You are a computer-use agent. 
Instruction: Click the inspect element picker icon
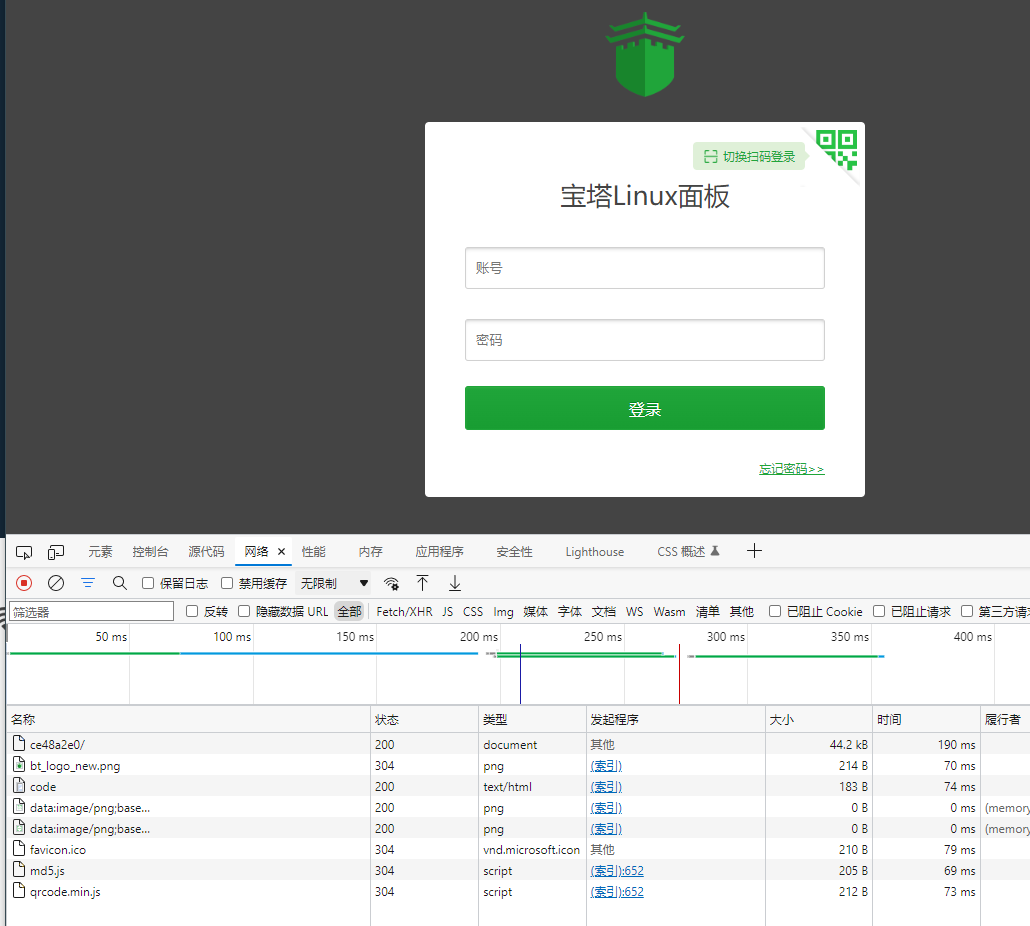pyautogui.click(x=24, y=552)
